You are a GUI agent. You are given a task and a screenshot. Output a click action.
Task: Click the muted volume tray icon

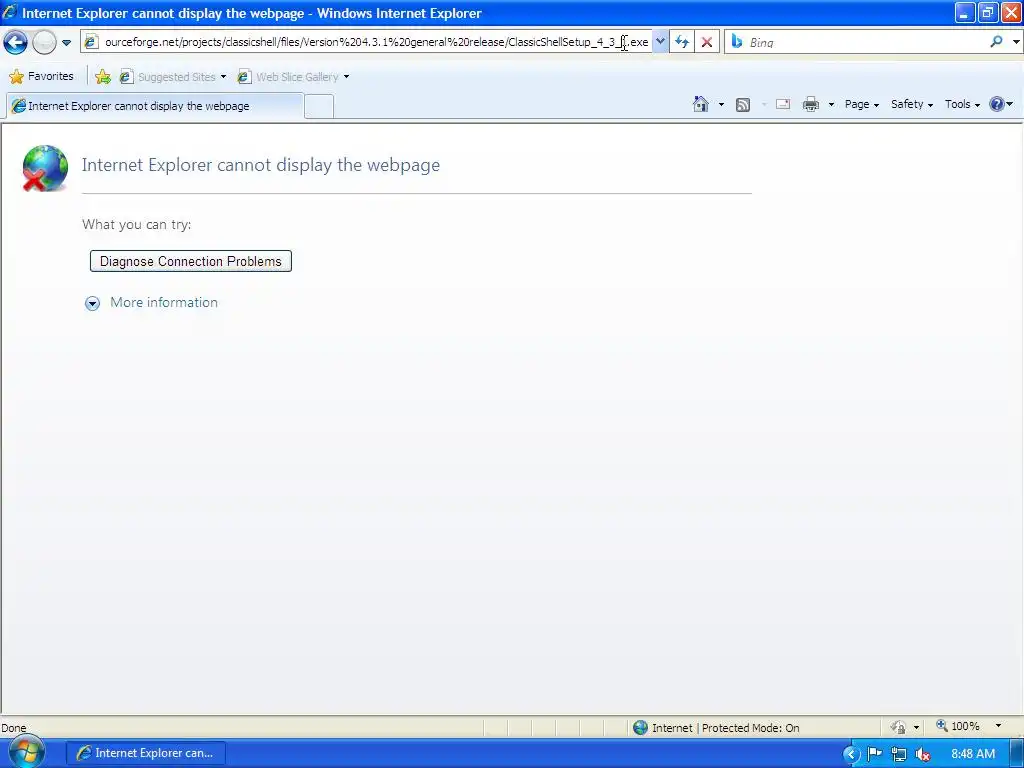[923, 754]
